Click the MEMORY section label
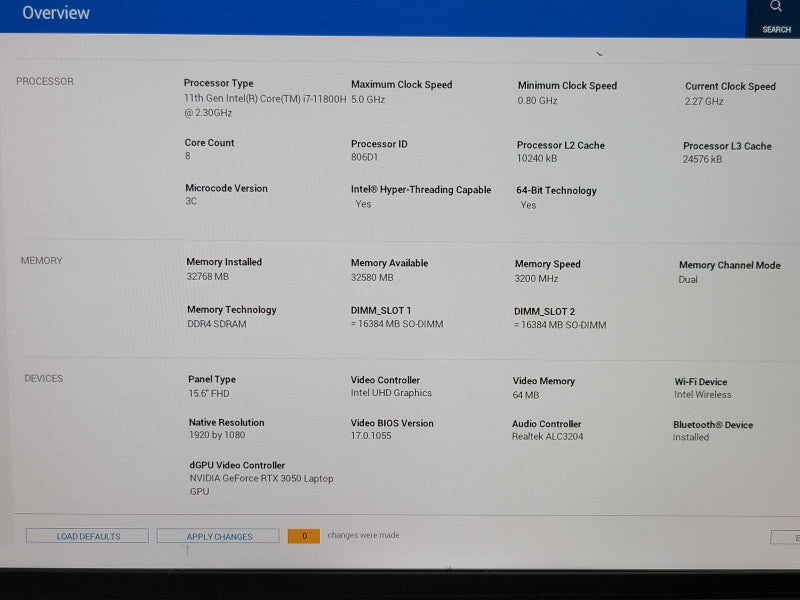Screen dimensions: 800x600 [x=42, y=261]
